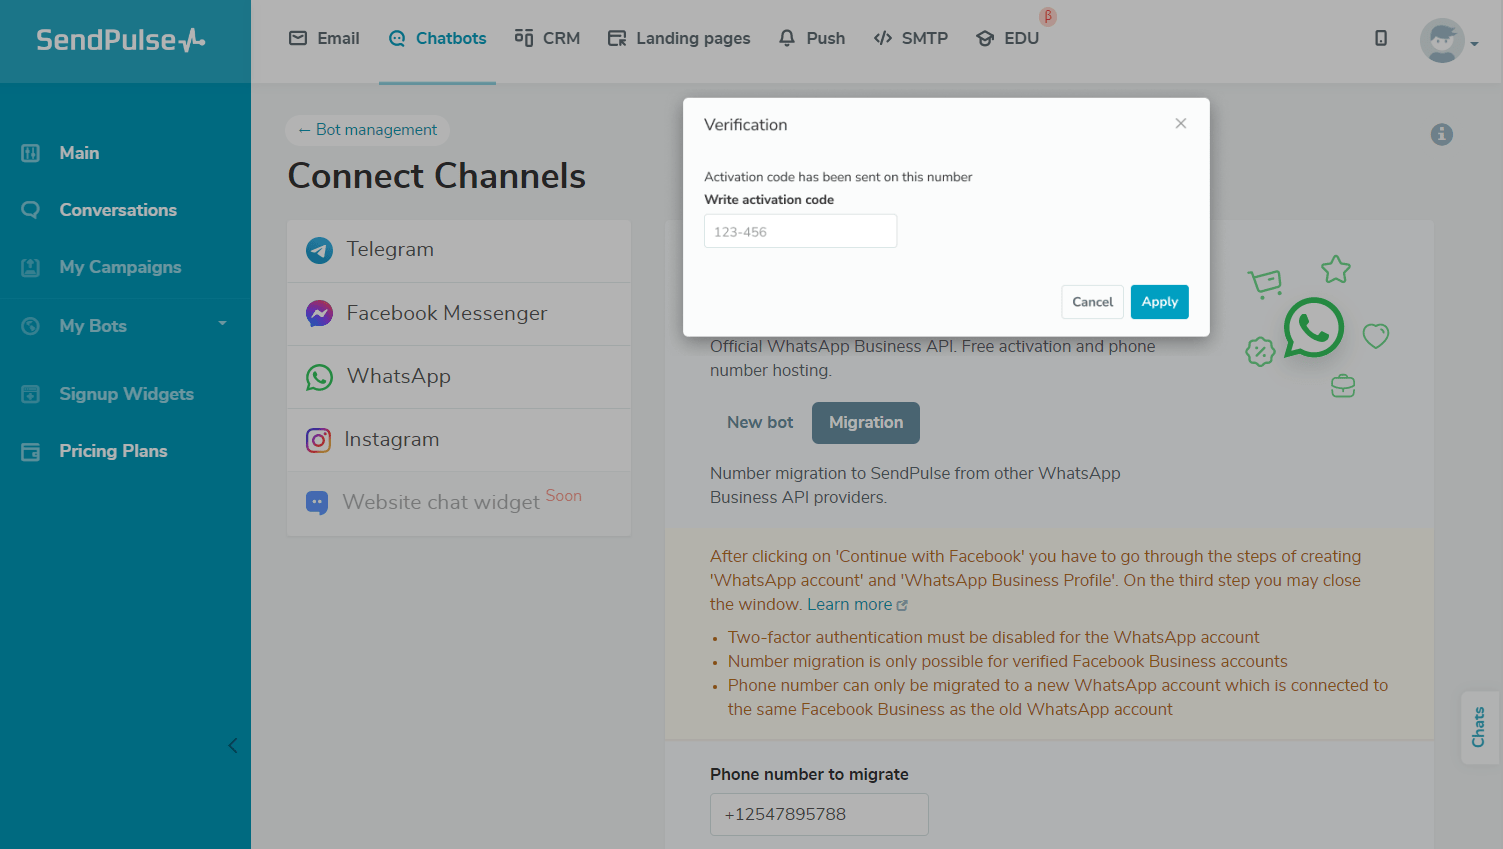Select the Facebook Messenger icon
1503x849 pixels.
point(319,314)
